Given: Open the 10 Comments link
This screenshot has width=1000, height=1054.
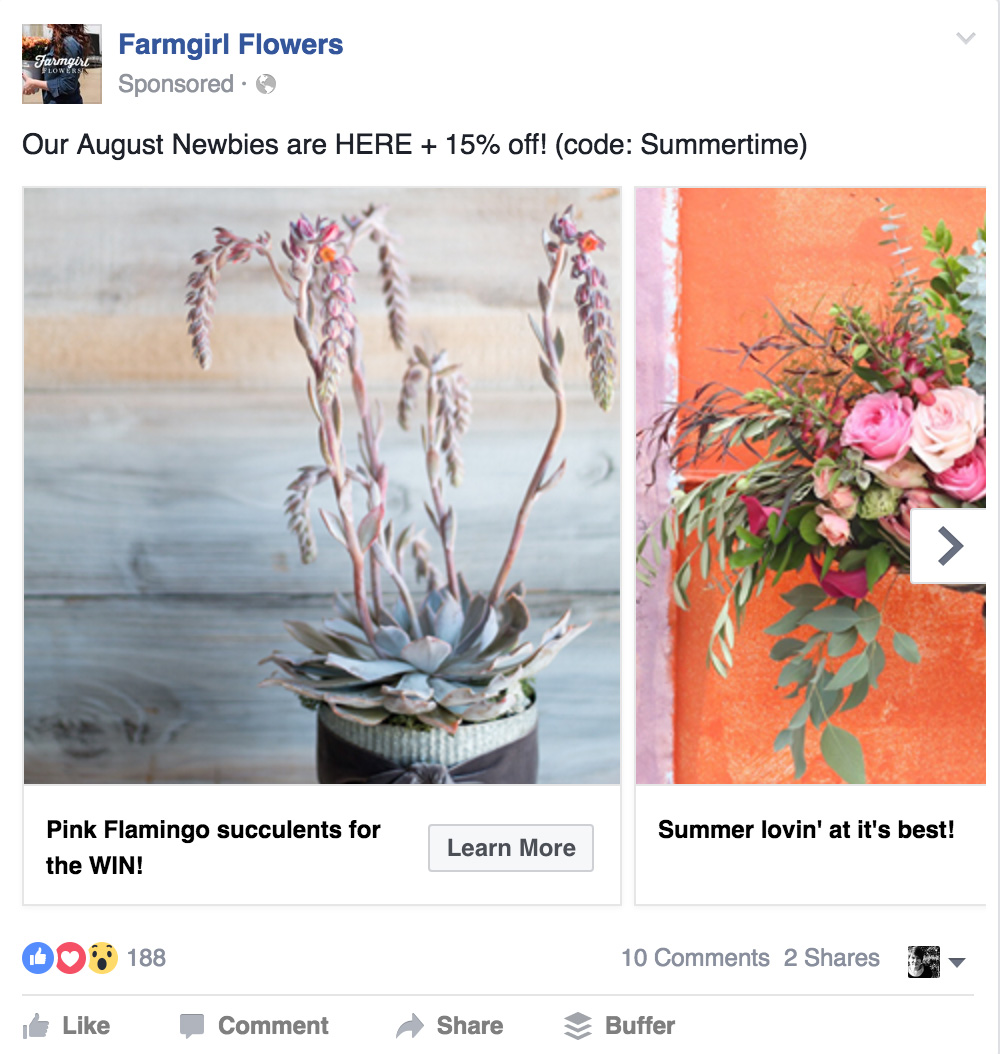Looking at the screenshot, I should tap(695, 958).
